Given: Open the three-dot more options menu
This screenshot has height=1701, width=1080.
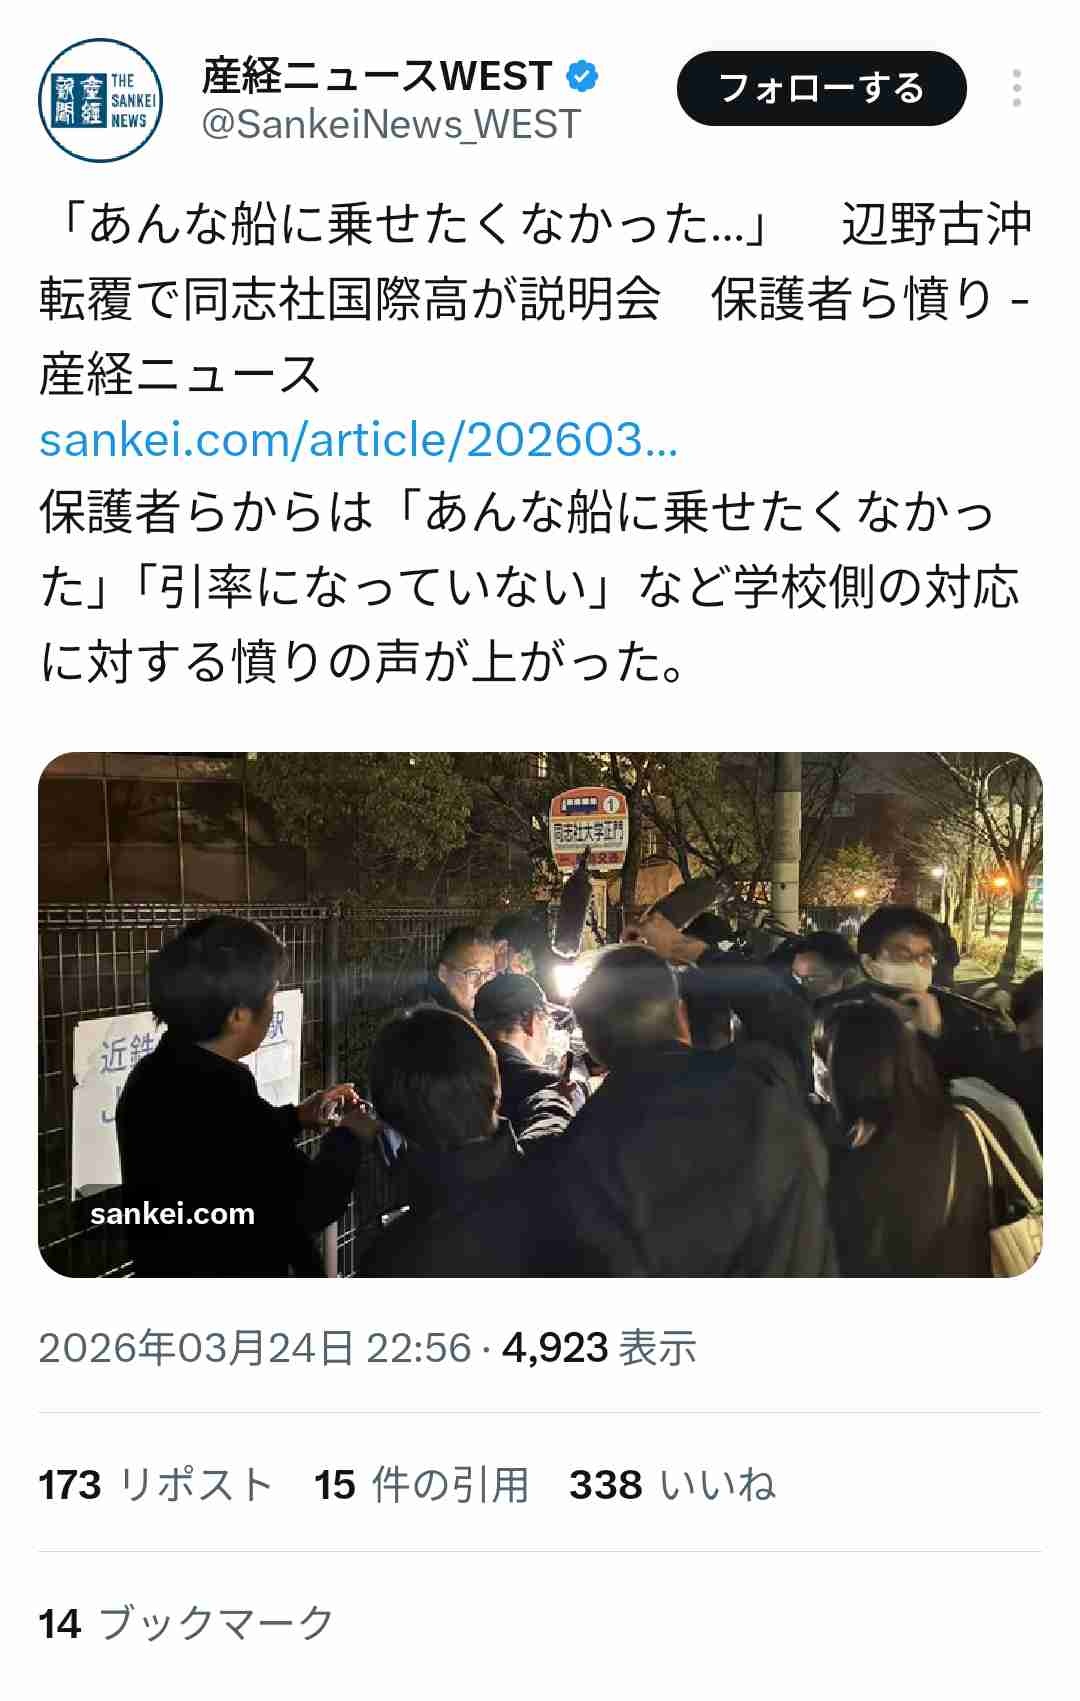Looking at the screenshot, I should 1017,88.
